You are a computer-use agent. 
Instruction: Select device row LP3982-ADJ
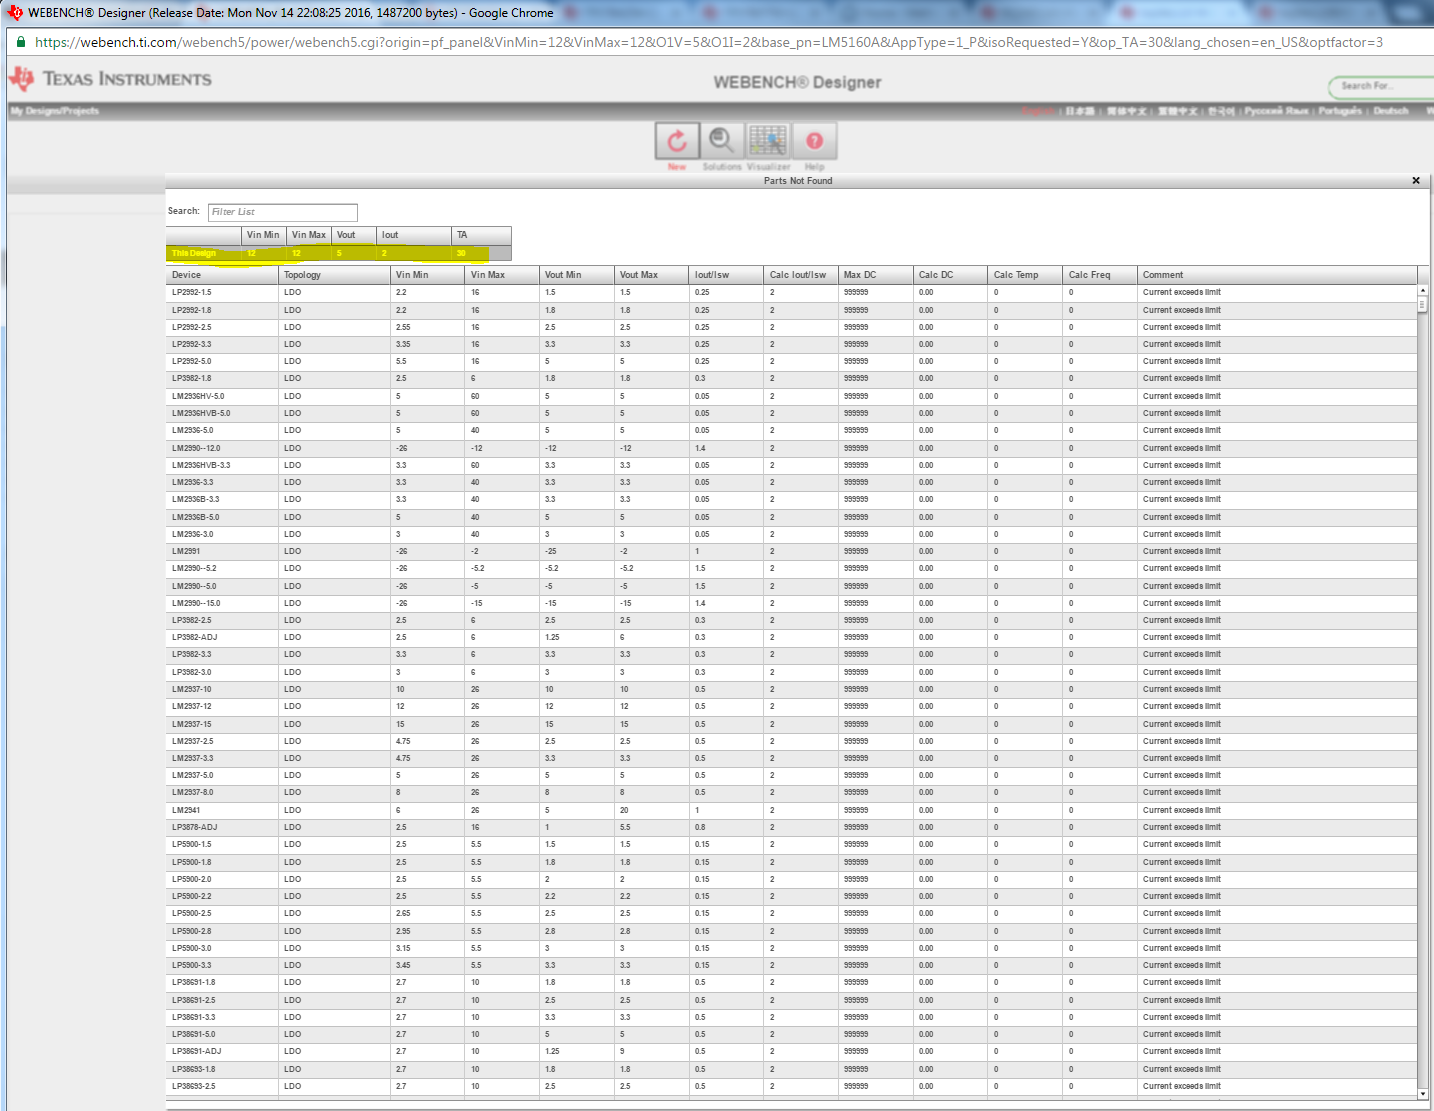pos(791,638)
